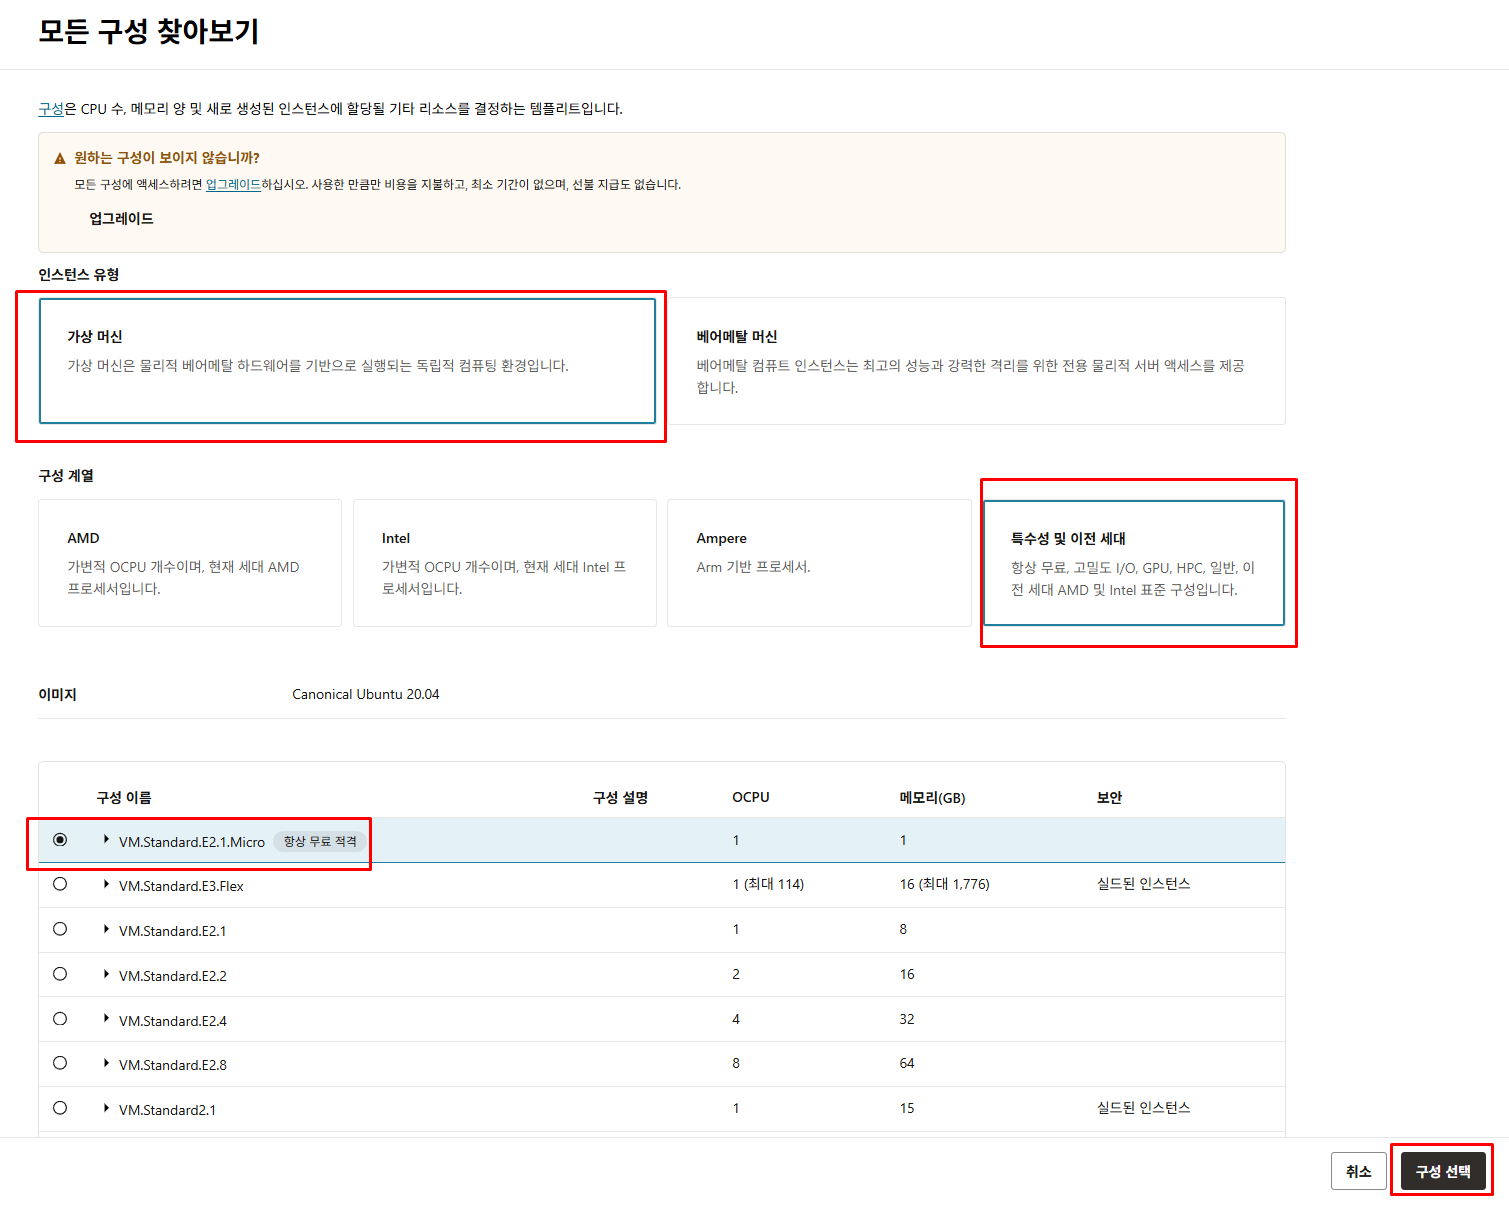1509x1208 pixels.
Task: Open the 구성 link in the description
Action: pyautogui.click(x=51, y=109)
